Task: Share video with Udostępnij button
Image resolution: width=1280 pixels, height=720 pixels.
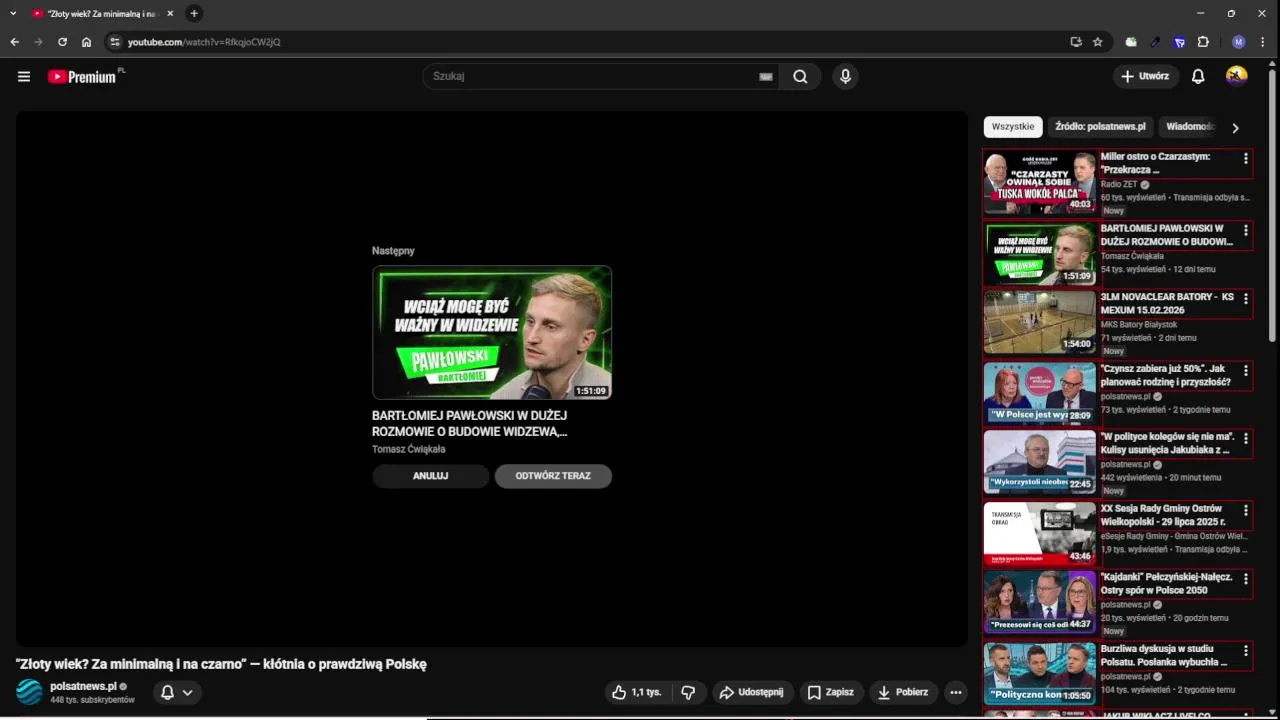Action: click(x=753, y=692)
